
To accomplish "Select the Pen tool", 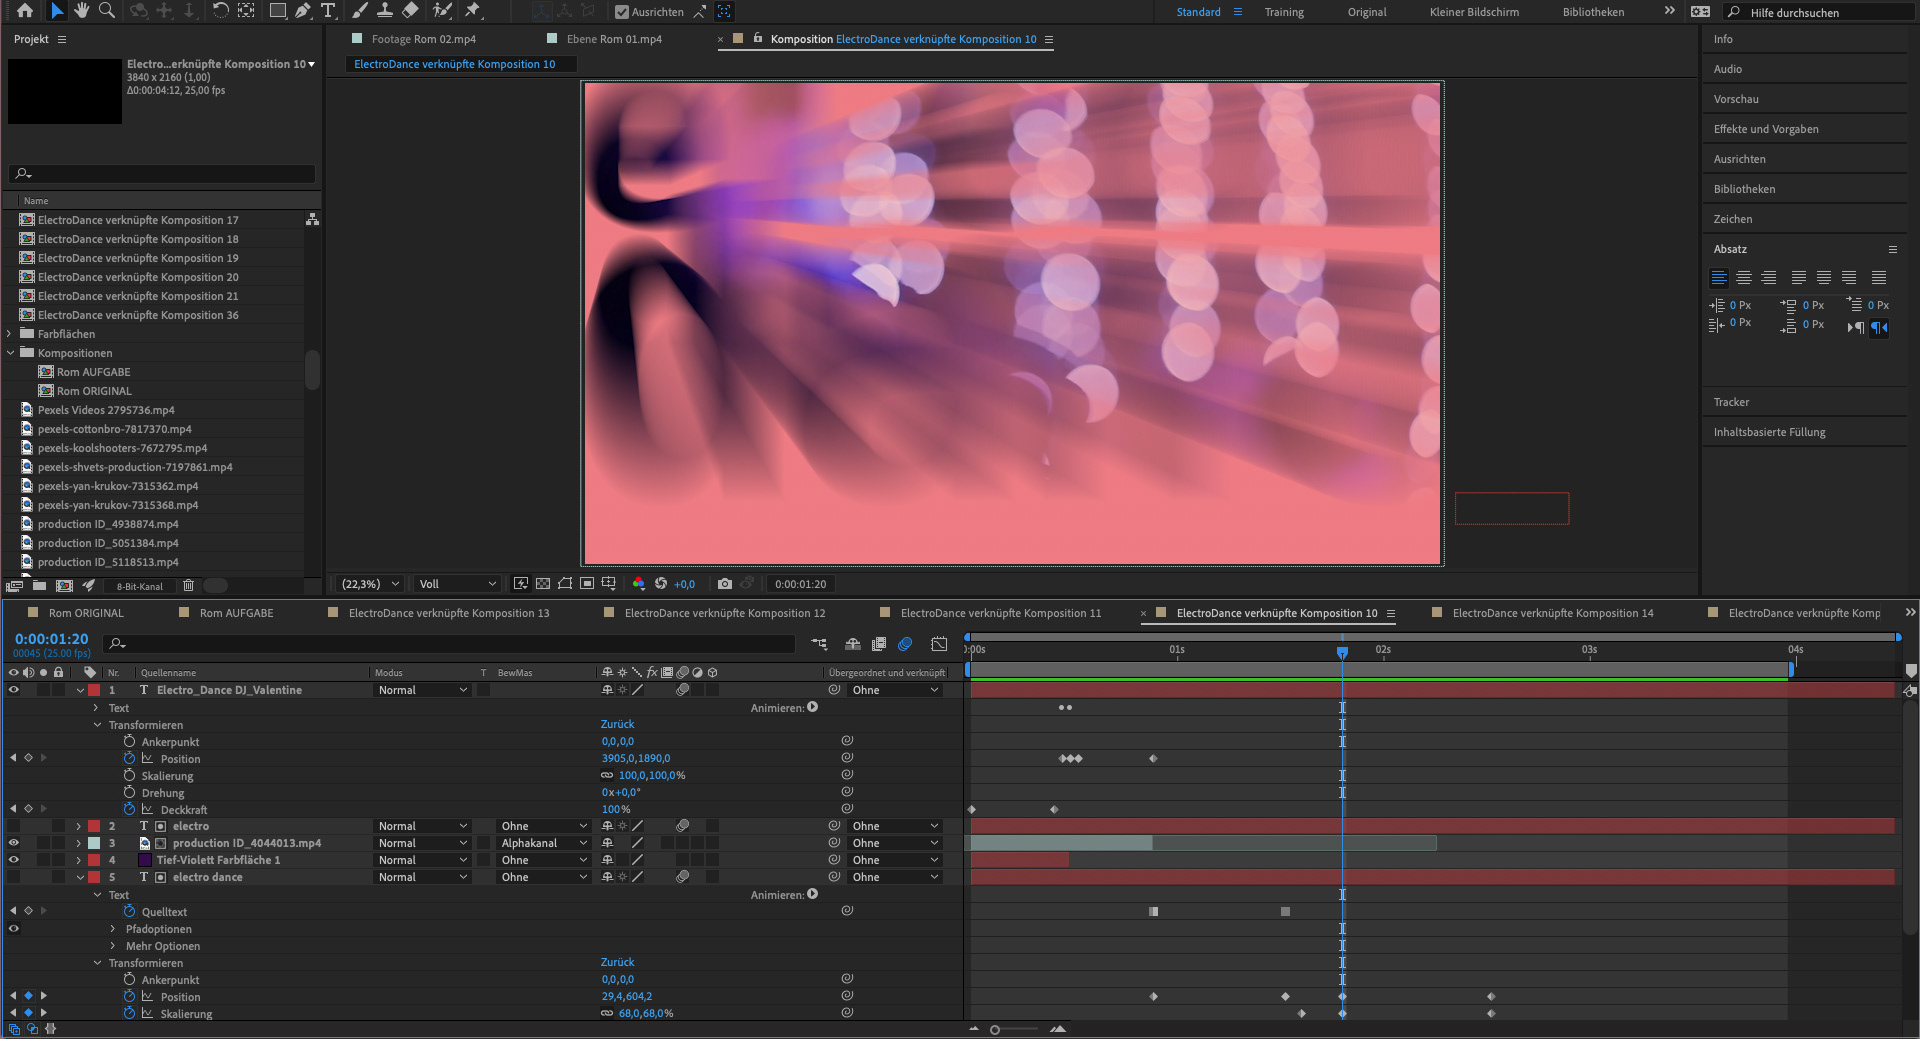I will coord(303,11).
